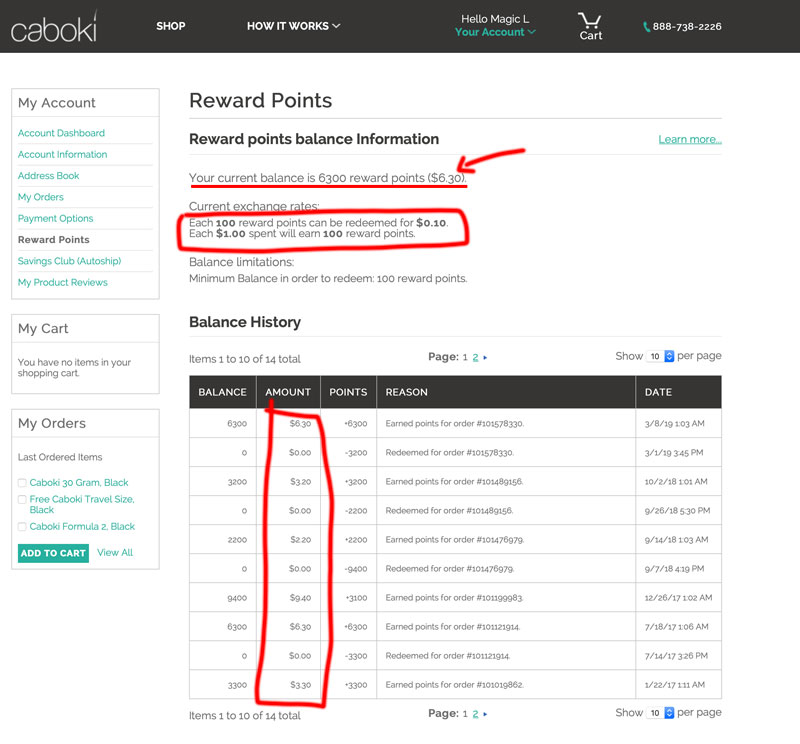Open My Product Reviews in sidebar
The width and height of the screenshot is (800, 744).
63,283
